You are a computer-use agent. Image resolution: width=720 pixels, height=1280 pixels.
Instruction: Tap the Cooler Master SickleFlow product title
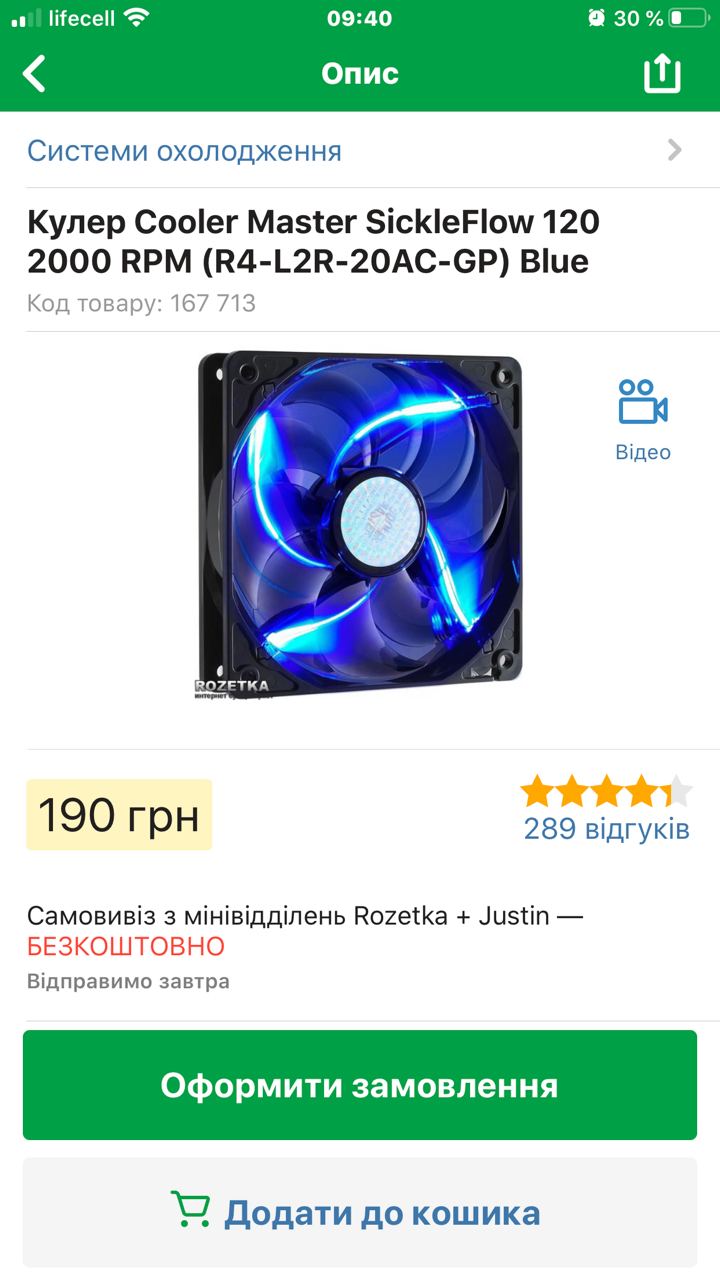point(313,241)
